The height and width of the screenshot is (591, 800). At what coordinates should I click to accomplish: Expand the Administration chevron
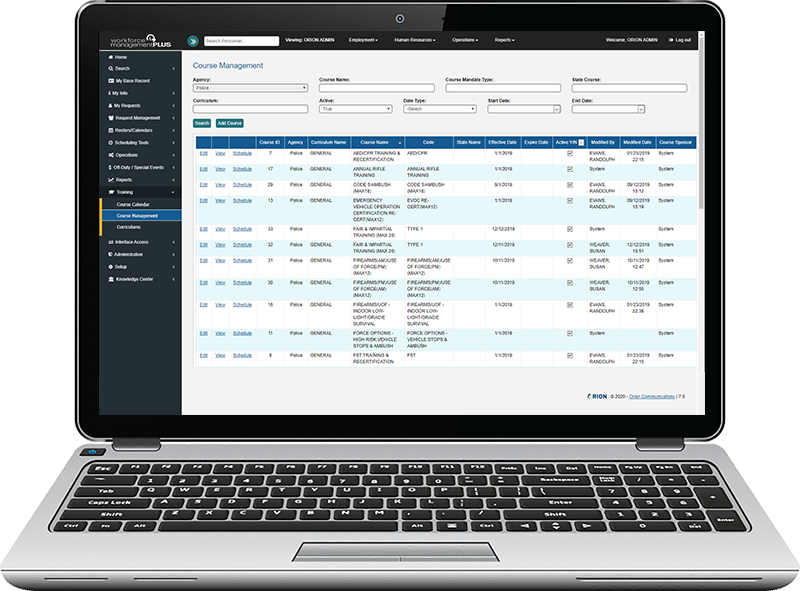(x=173, y=255)
